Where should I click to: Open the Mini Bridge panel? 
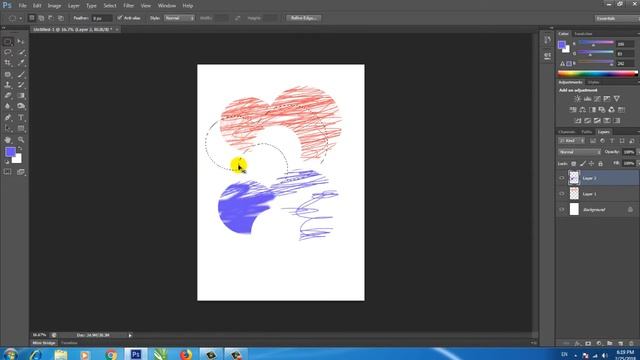(x=44, y=343)
